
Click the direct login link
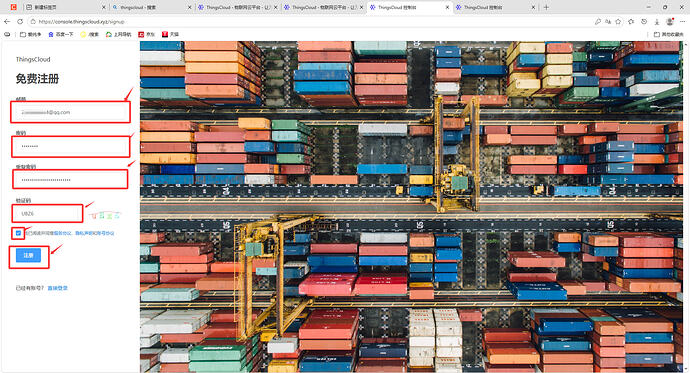point(58,288)
